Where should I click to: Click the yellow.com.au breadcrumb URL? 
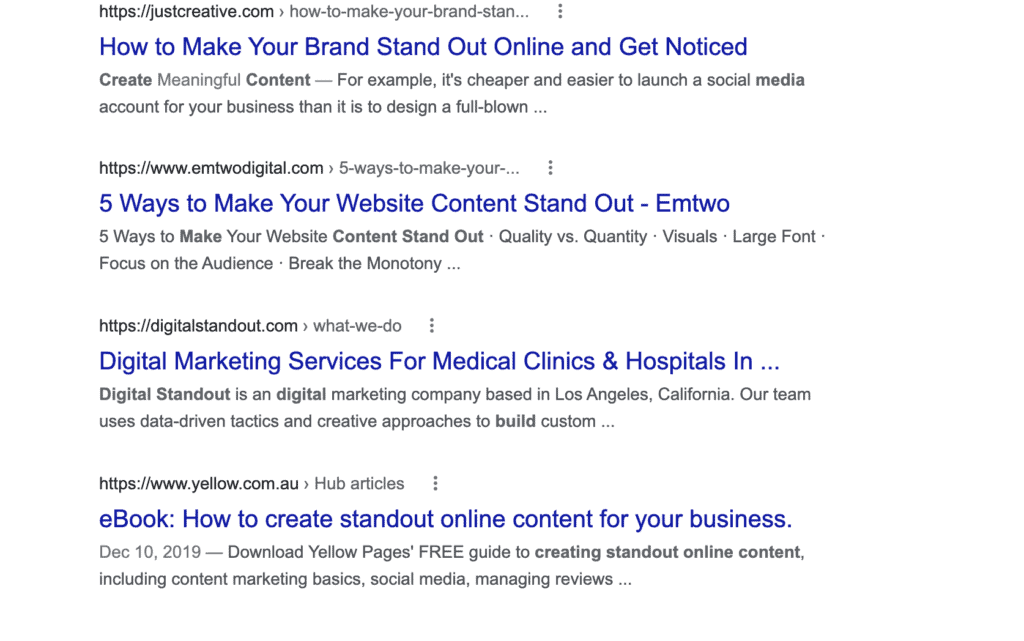point(198,482)
